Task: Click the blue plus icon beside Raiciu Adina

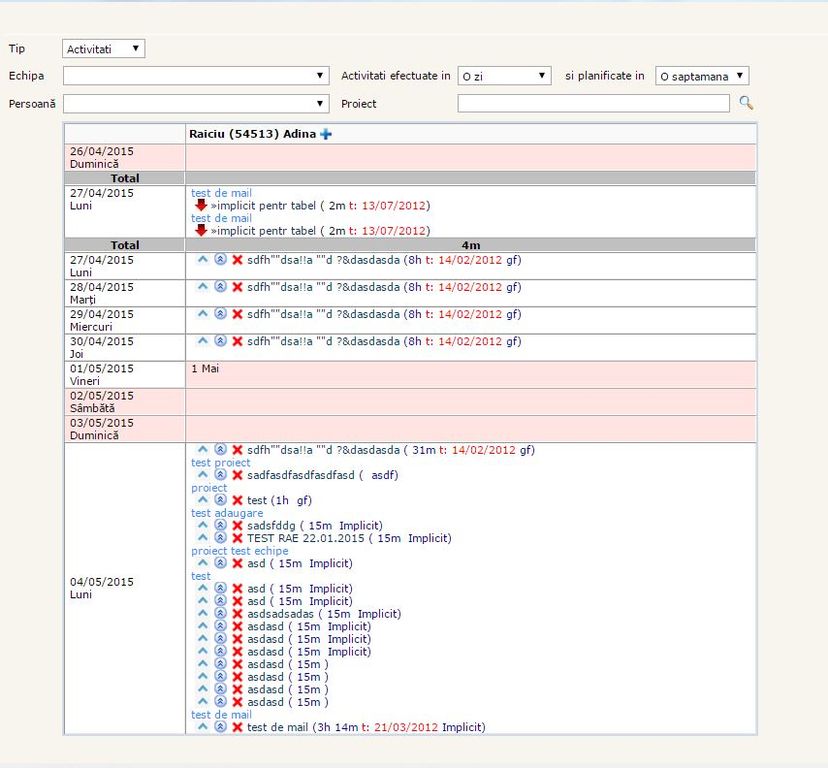Action: 325,134
